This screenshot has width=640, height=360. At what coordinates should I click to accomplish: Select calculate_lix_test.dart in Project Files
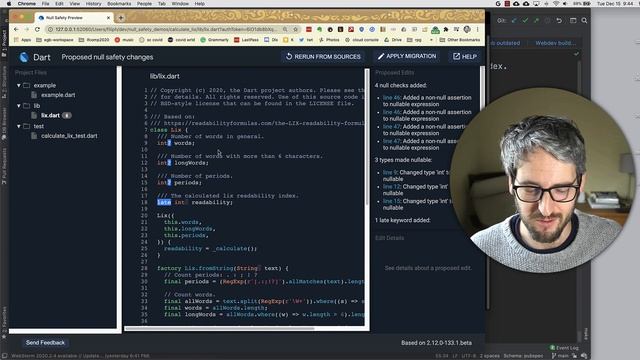(69, 136)
